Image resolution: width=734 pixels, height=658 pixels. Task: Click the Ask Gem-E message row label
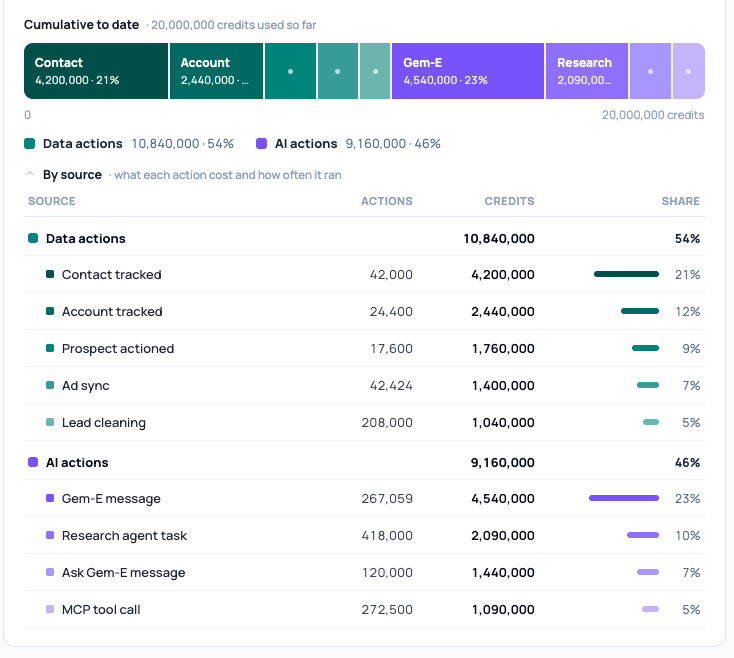(x=124, y=572)
